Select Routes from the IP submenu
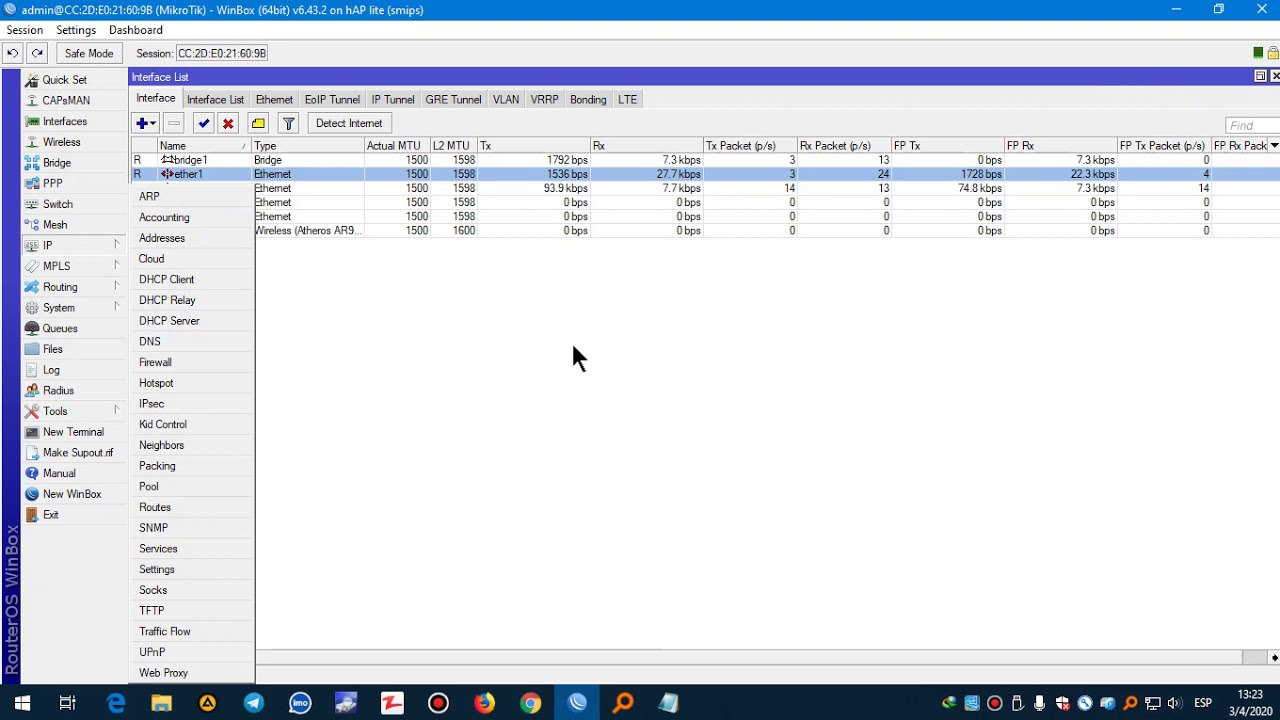The height and width of the screenshot is (720, 1280). point(155,507)
